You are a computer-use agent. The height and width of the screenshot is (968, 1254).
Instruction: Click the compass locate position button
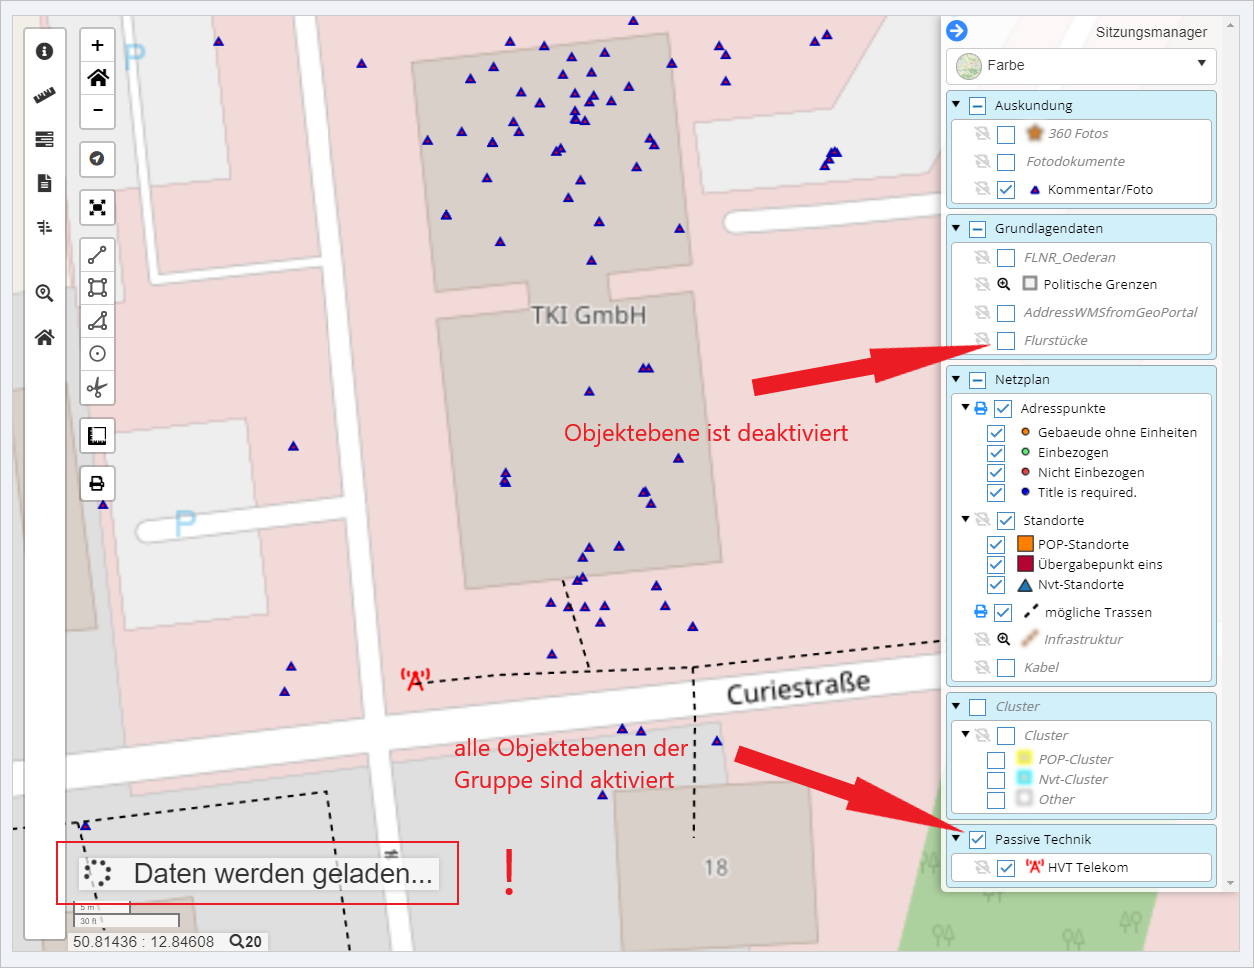(x=97, y=159)
